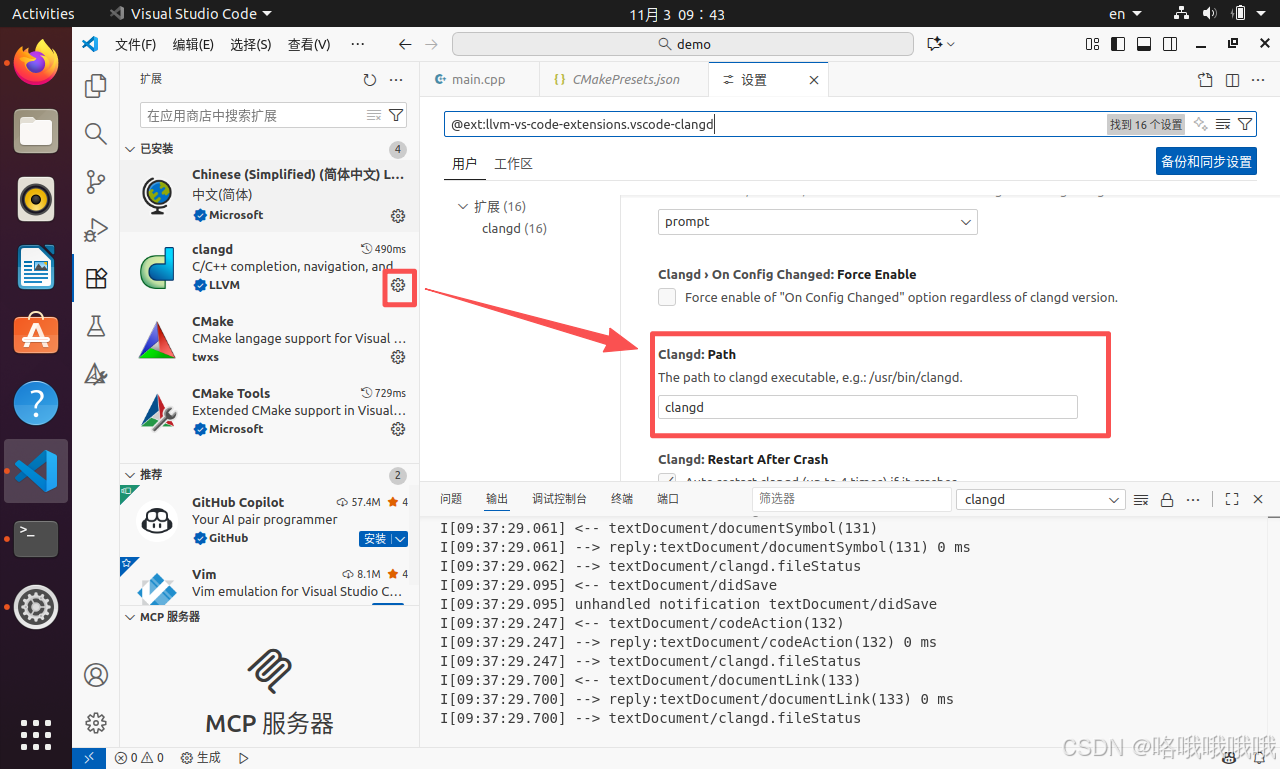1280x769 pixels.
Task: Split the editor to the right
Action: coord(1232,80)
